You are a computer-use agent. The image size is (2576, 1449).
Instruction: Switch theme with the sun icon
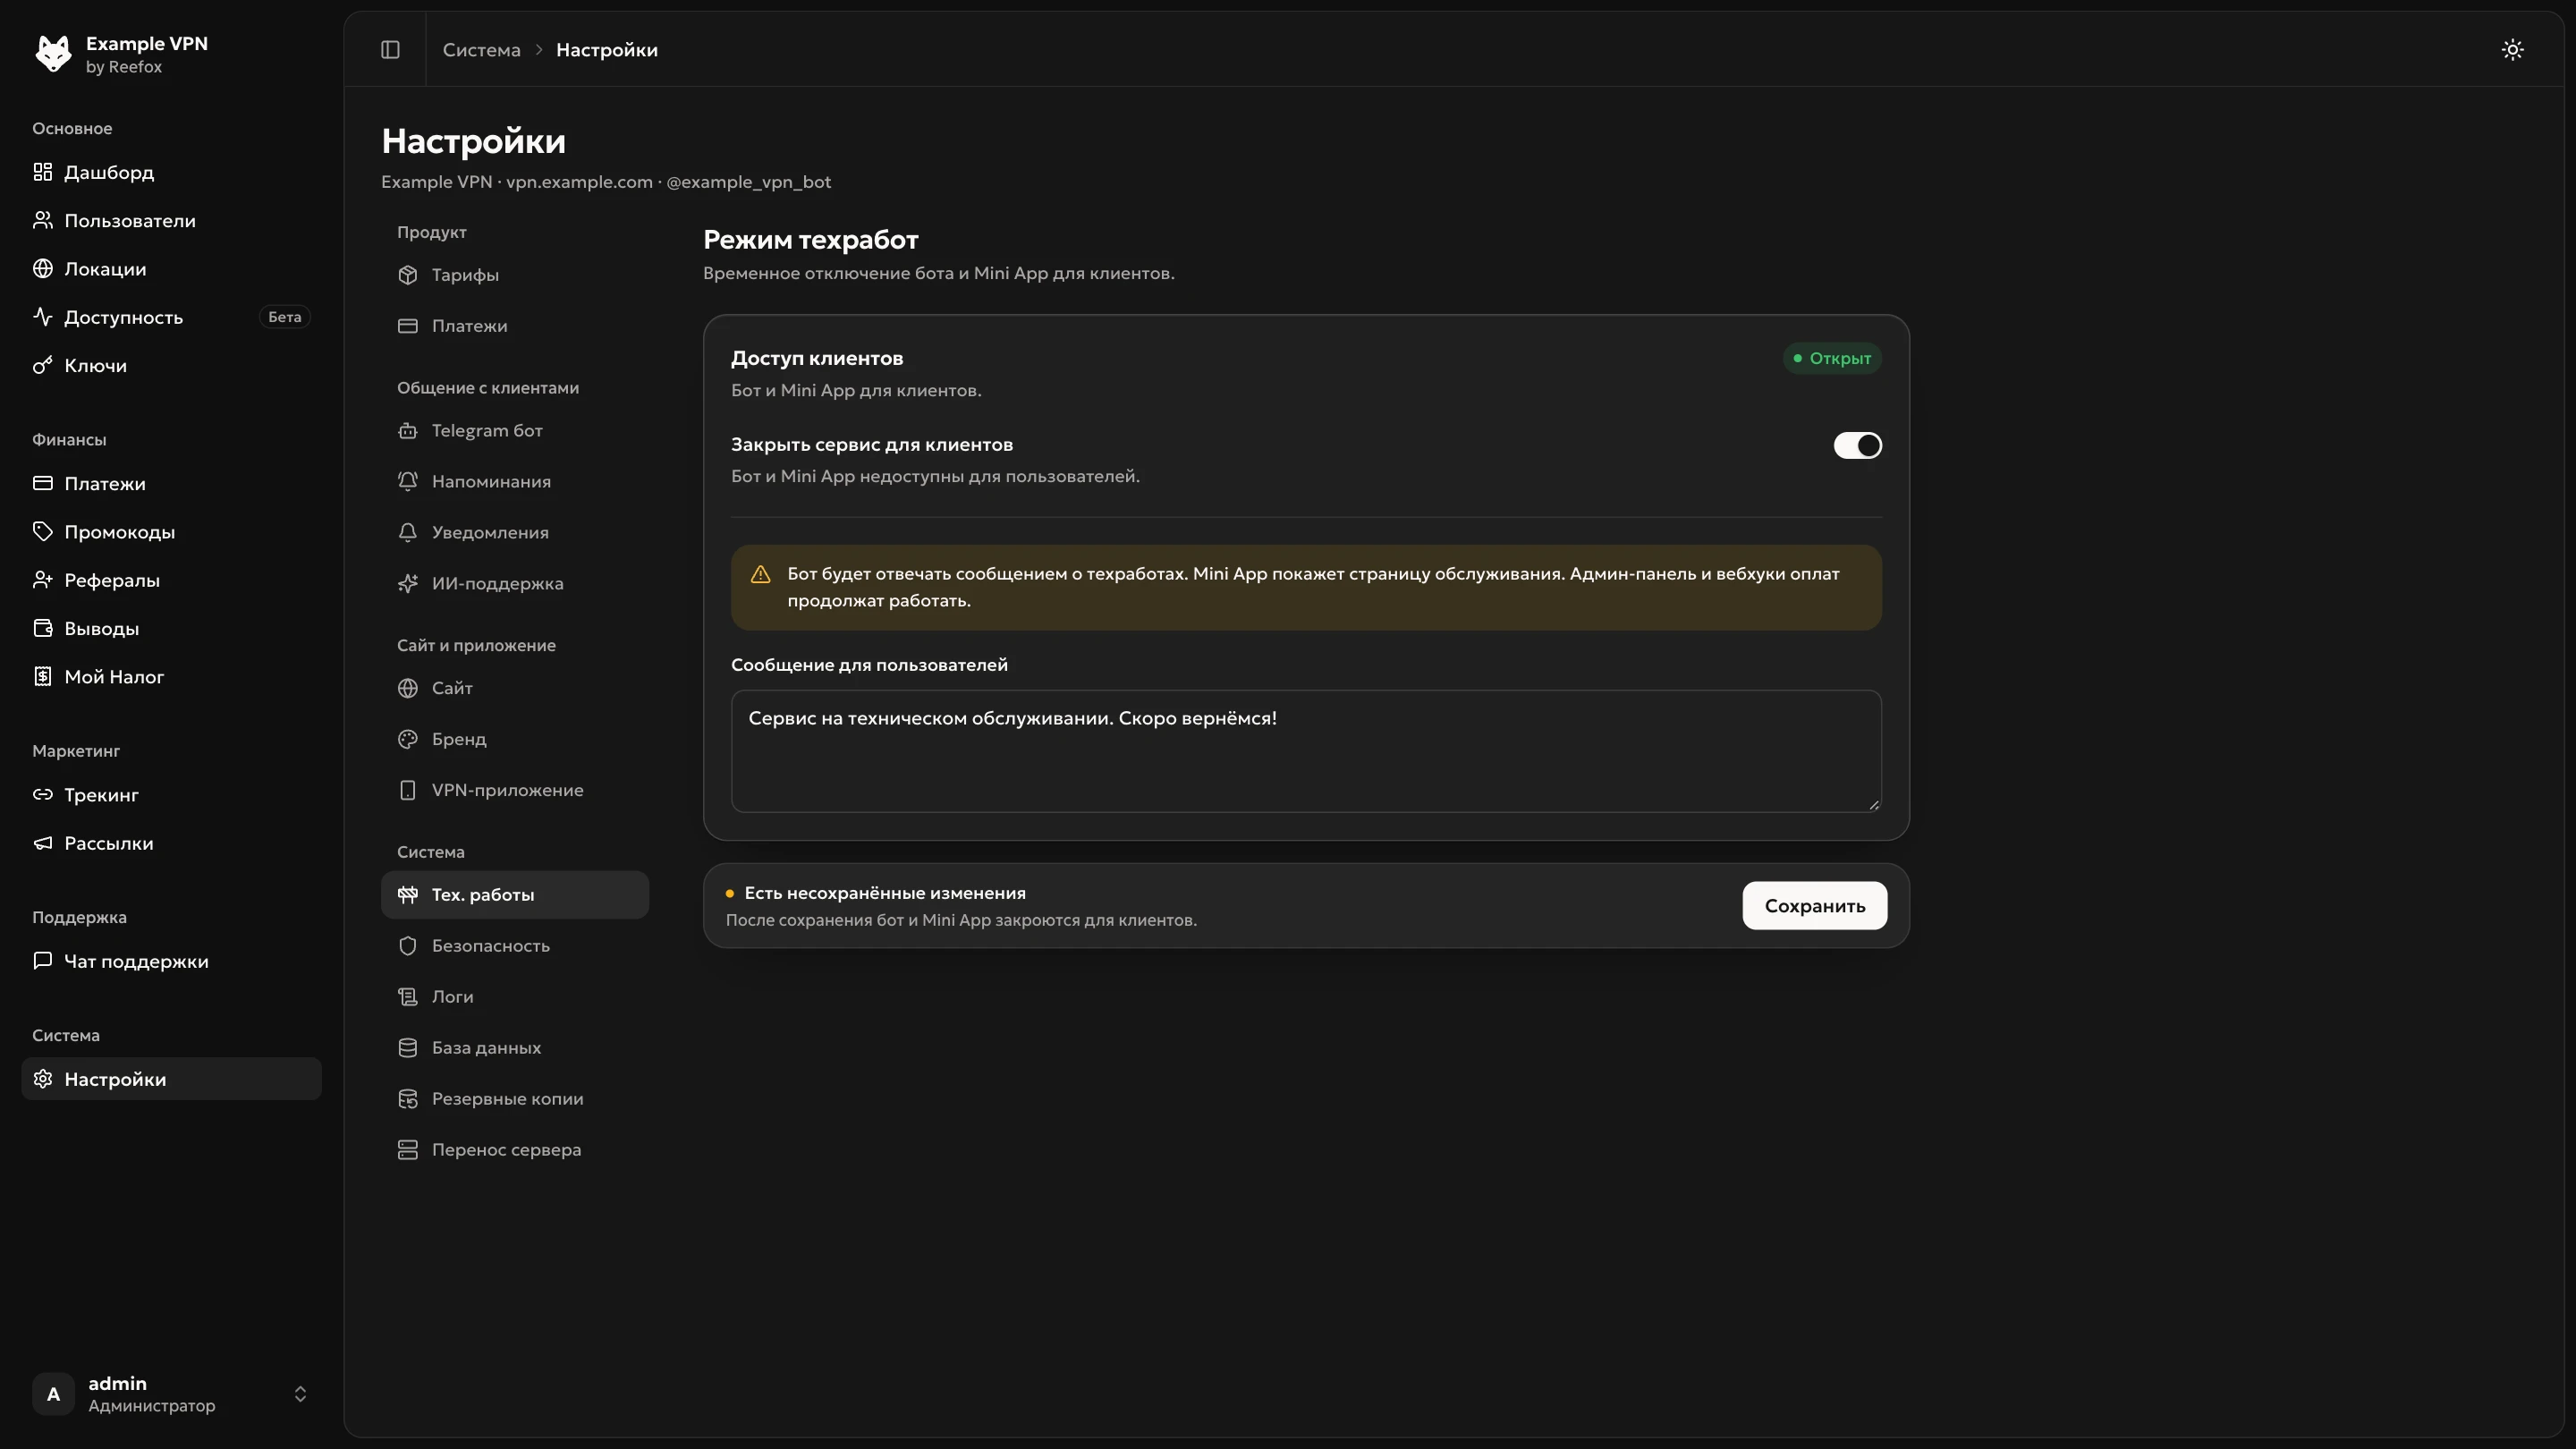tap(2512, 50)
